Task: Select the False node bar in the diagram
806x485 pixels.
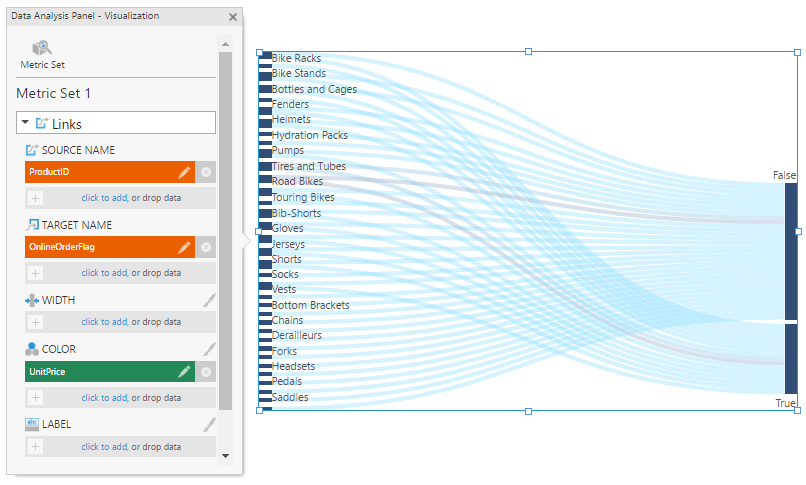Action: pos(791,251)
